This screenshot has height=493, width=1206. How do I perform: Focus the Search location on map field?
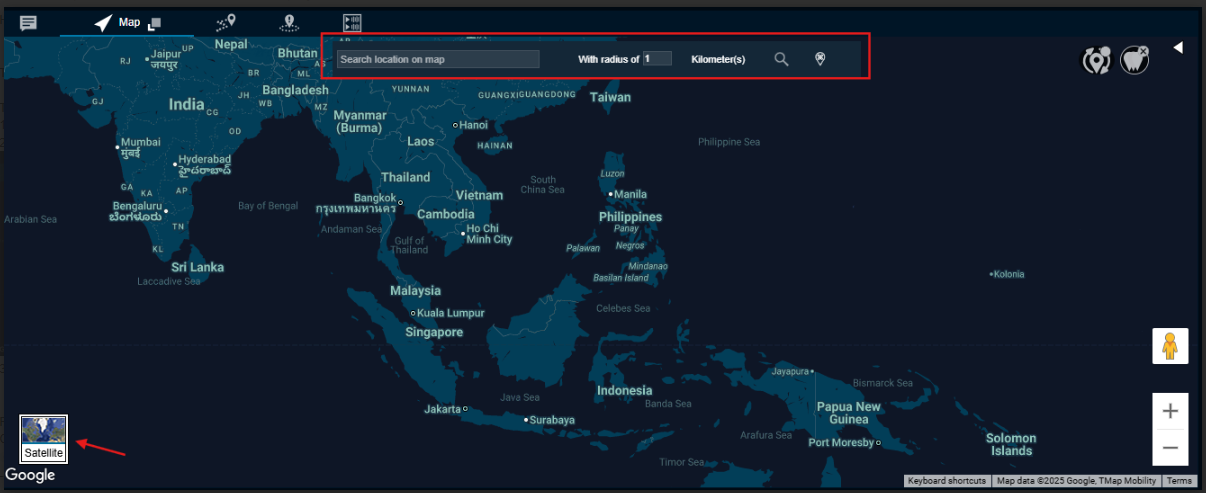click(x=438, y=59)
